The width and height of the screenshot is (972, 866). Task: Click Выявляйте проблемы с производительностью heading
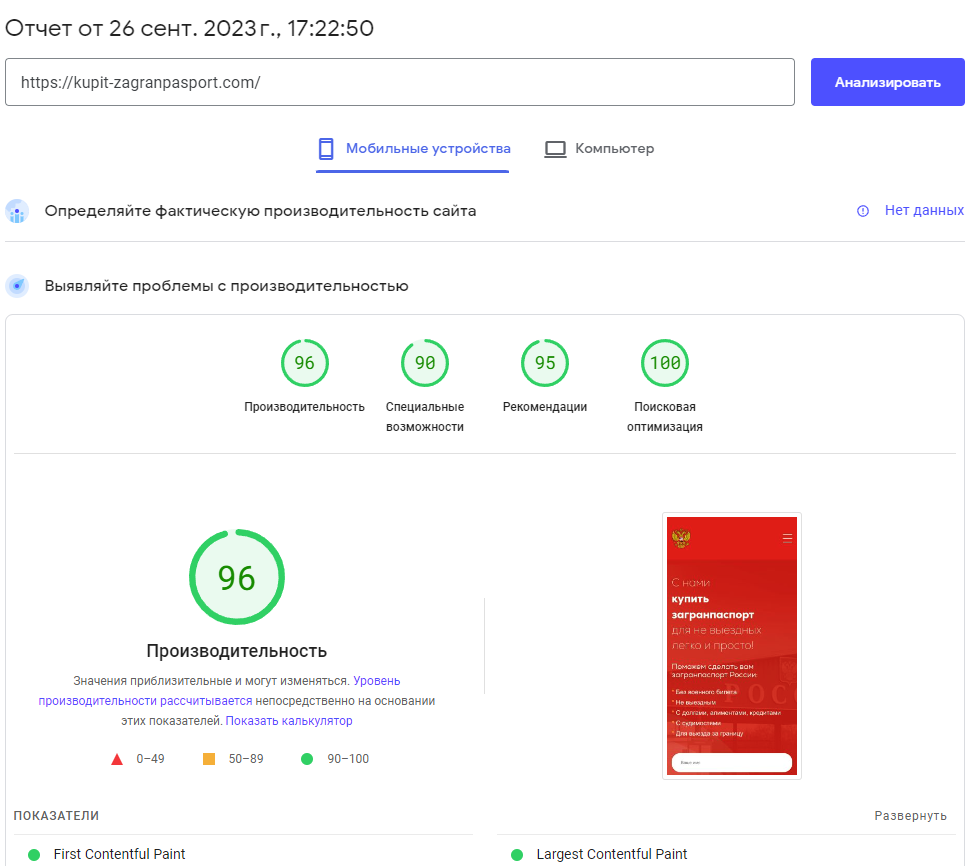pyautogui.click(x=226, y=286)
